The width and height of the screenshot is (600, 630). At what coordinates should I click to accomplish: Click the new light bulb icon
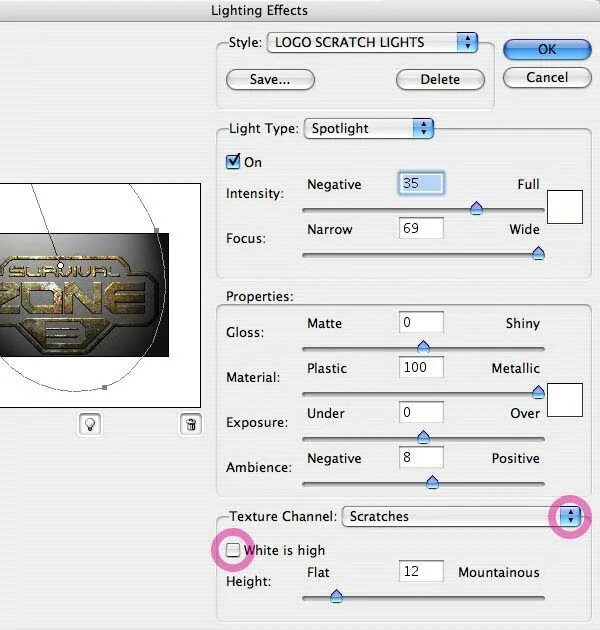pyautogui.click(x=90, y=424)
